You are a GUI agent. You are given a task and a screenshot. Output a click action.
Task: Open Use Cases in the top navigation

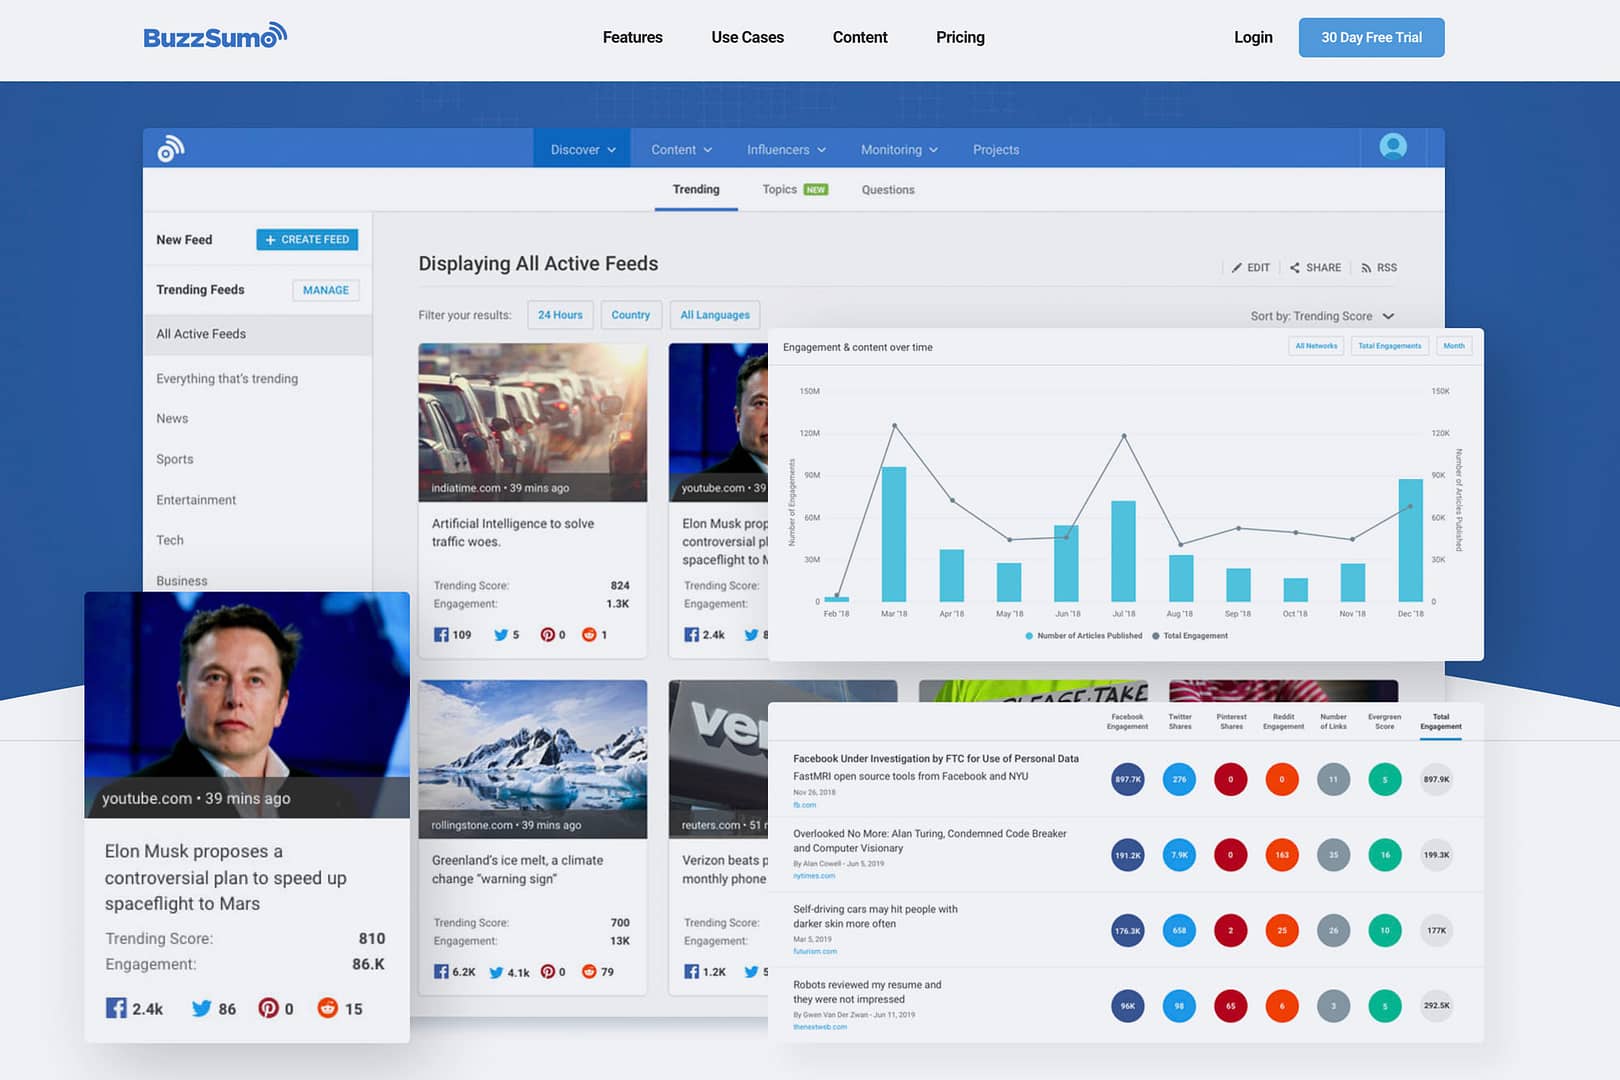tap(747, 37)
